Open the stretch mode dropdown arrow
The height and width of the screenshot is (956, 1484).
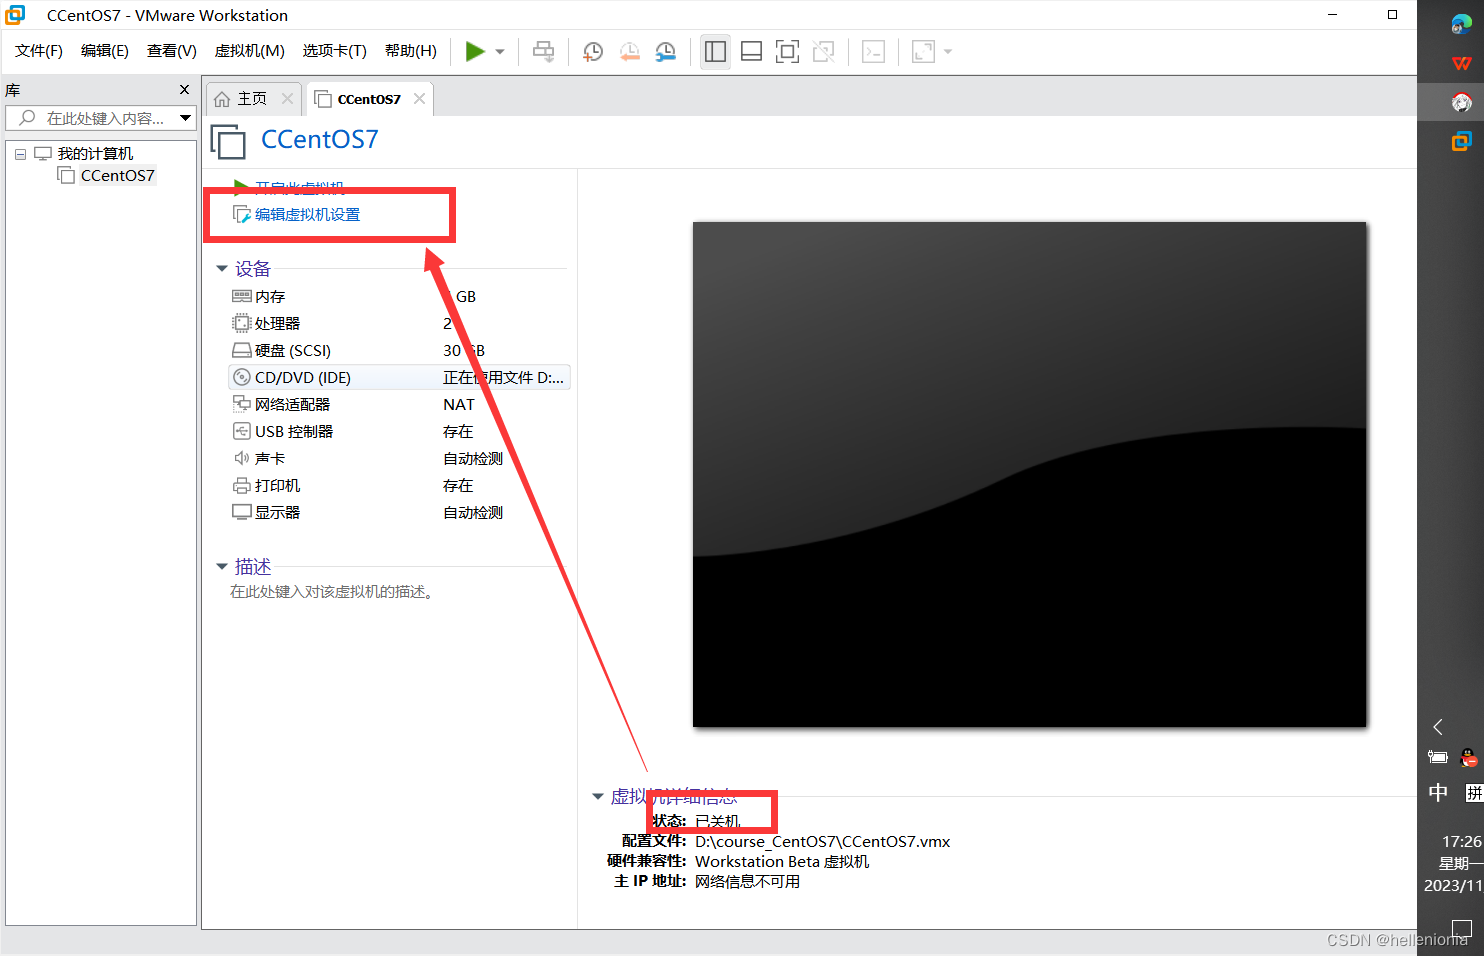click(948, 52)
